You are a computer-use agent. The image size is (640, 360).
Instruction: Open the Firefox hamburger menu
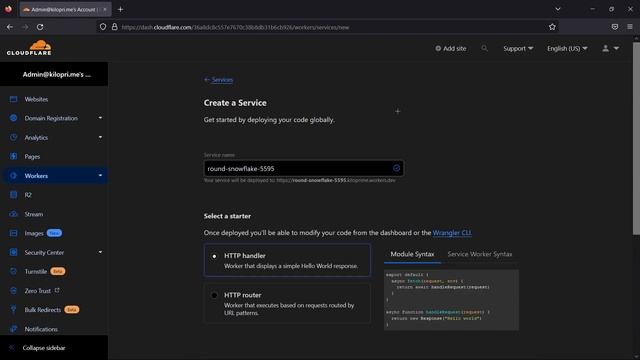[x=630, y=27]
